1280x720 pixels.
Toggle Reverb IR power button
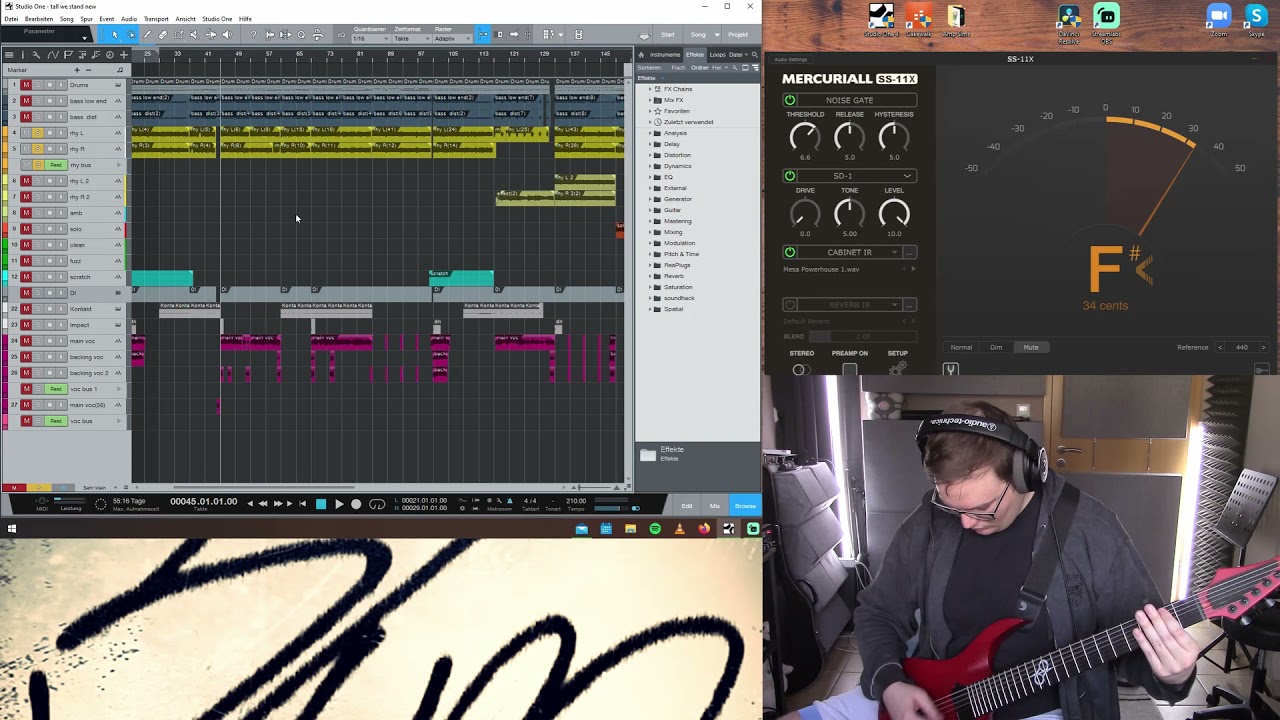coord(790,304)
